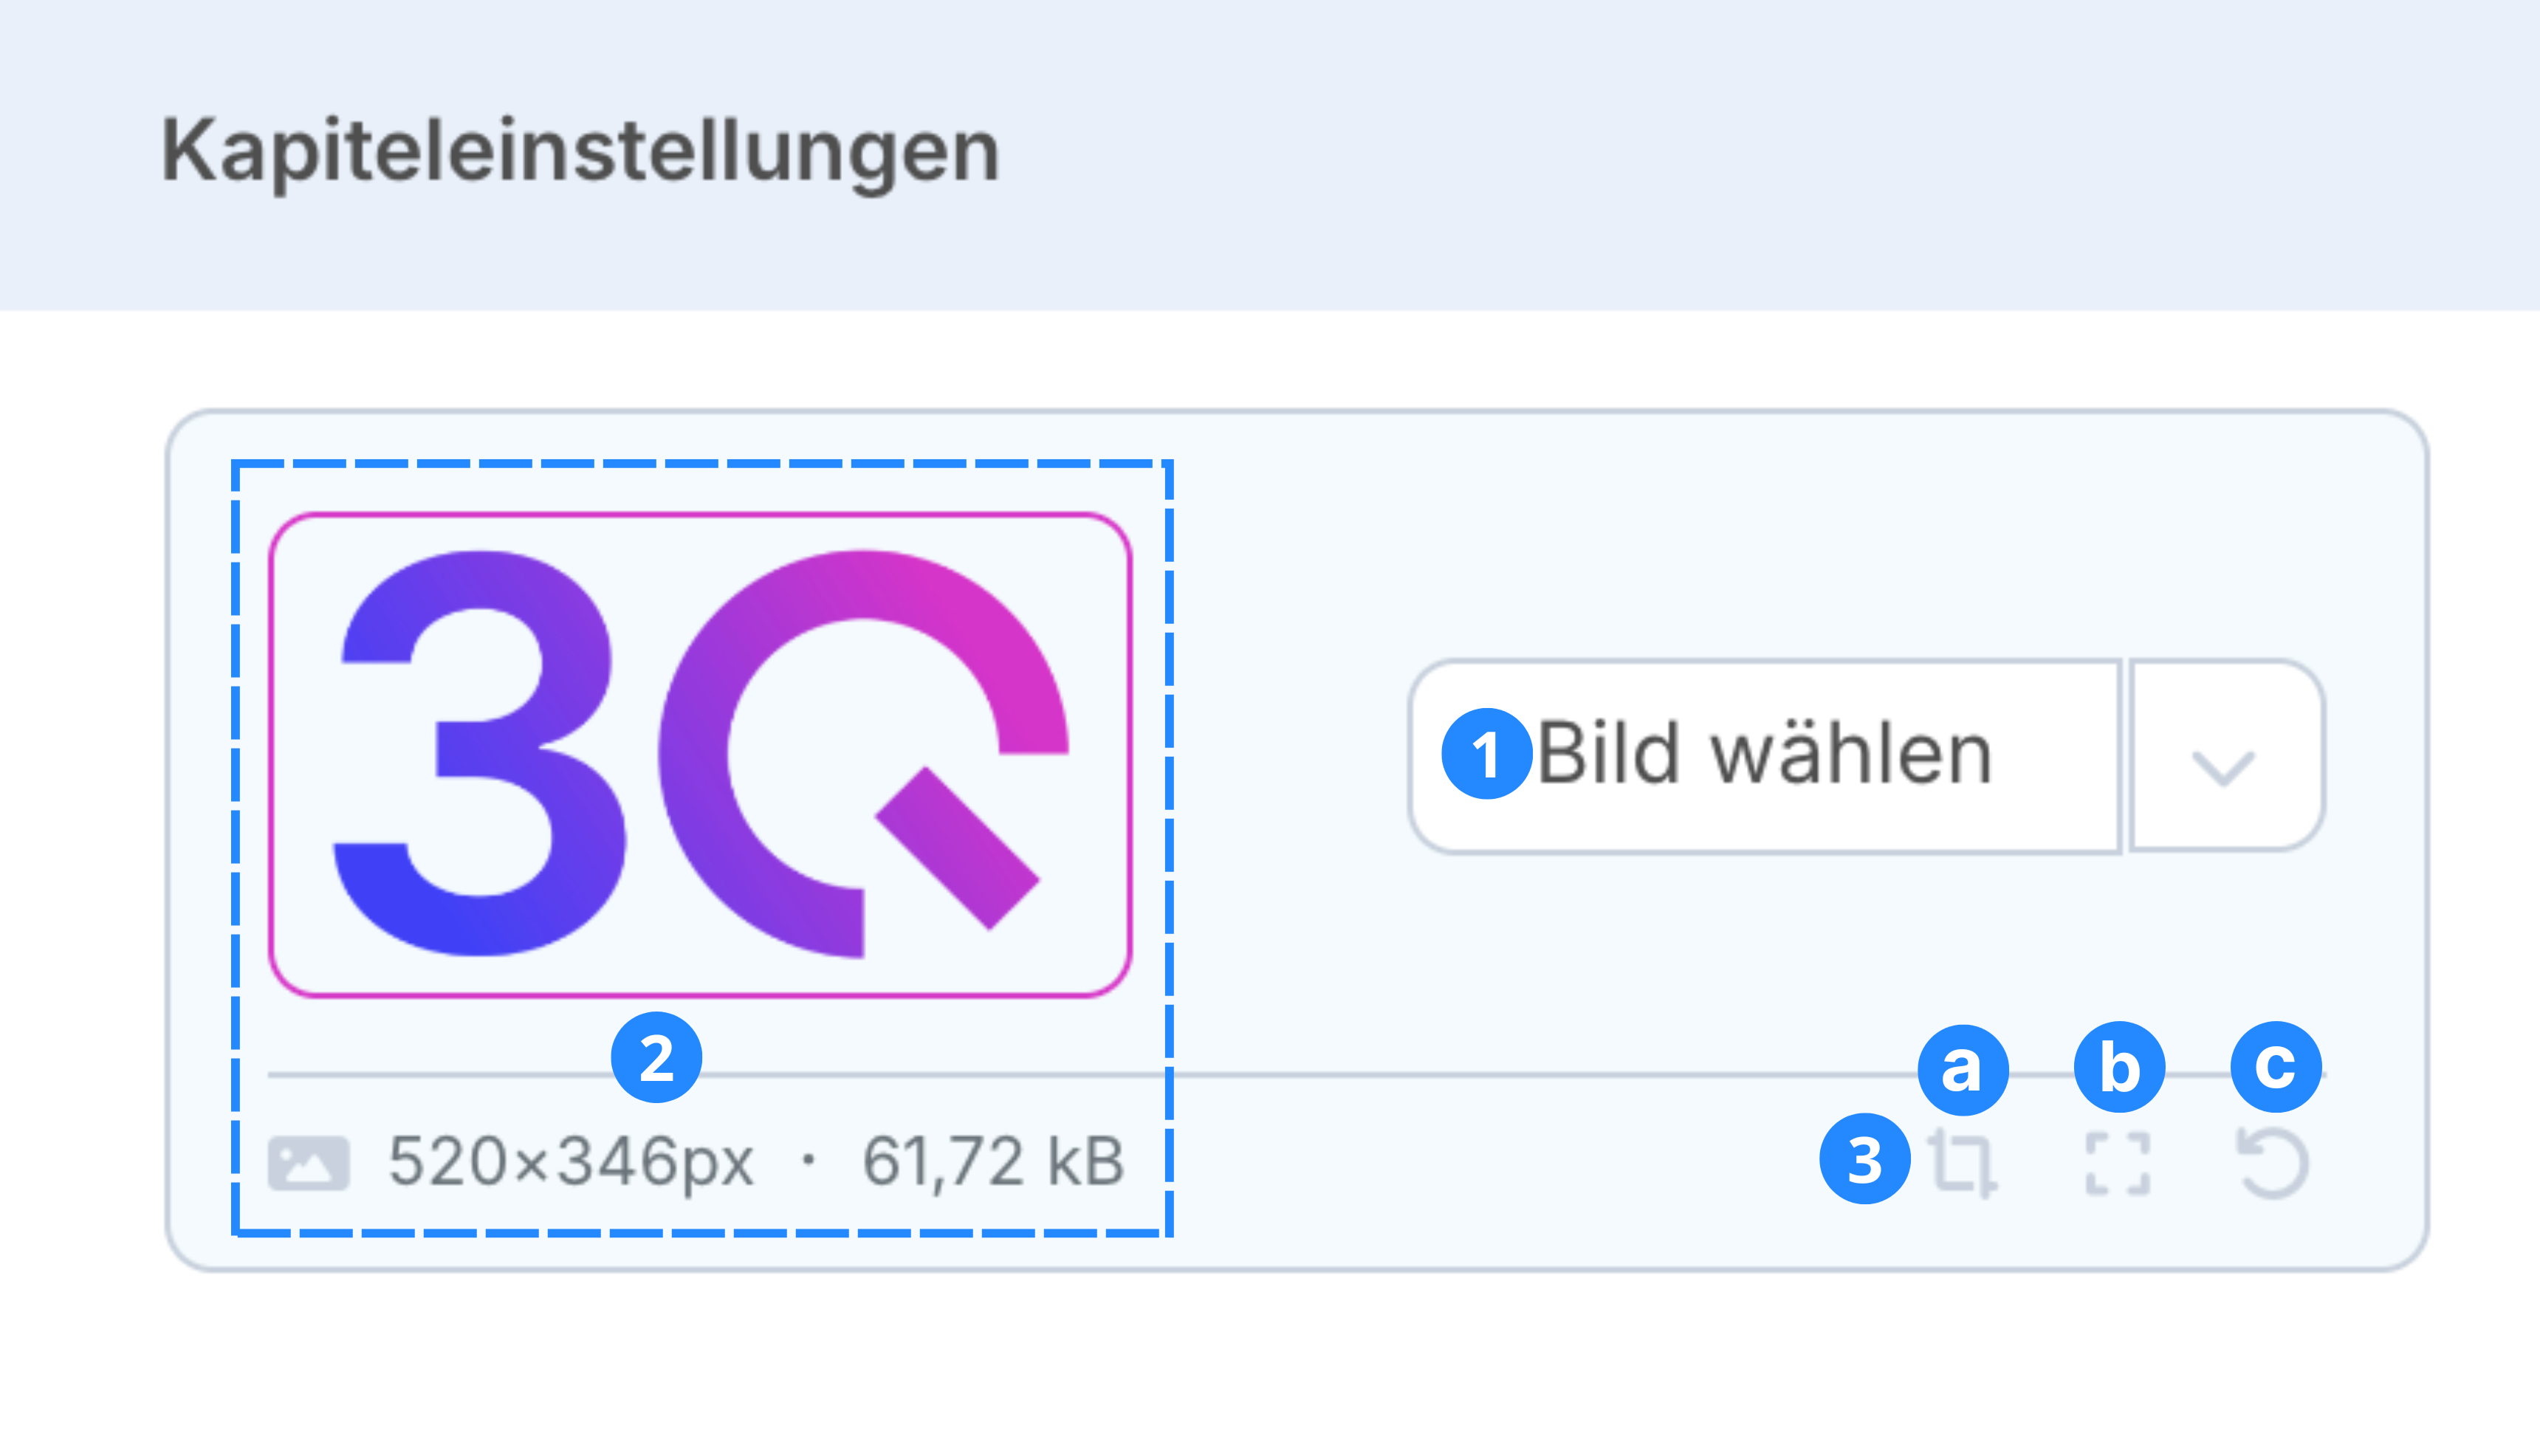Click the blue badge labeled b
This screenshot has height=1456, width=2540.
[2120, 1068]
